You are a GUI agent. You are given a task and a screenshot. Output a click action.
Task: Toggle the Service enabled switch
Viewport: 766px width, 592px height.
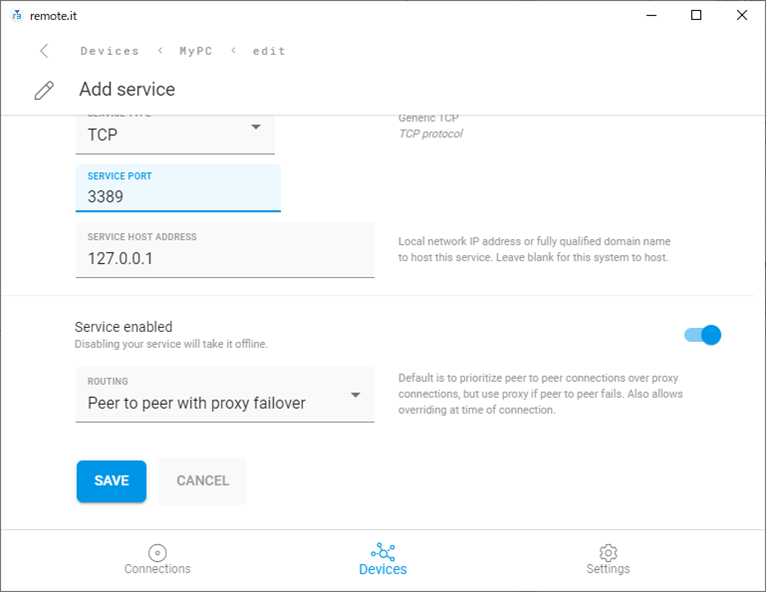(702, 335)
